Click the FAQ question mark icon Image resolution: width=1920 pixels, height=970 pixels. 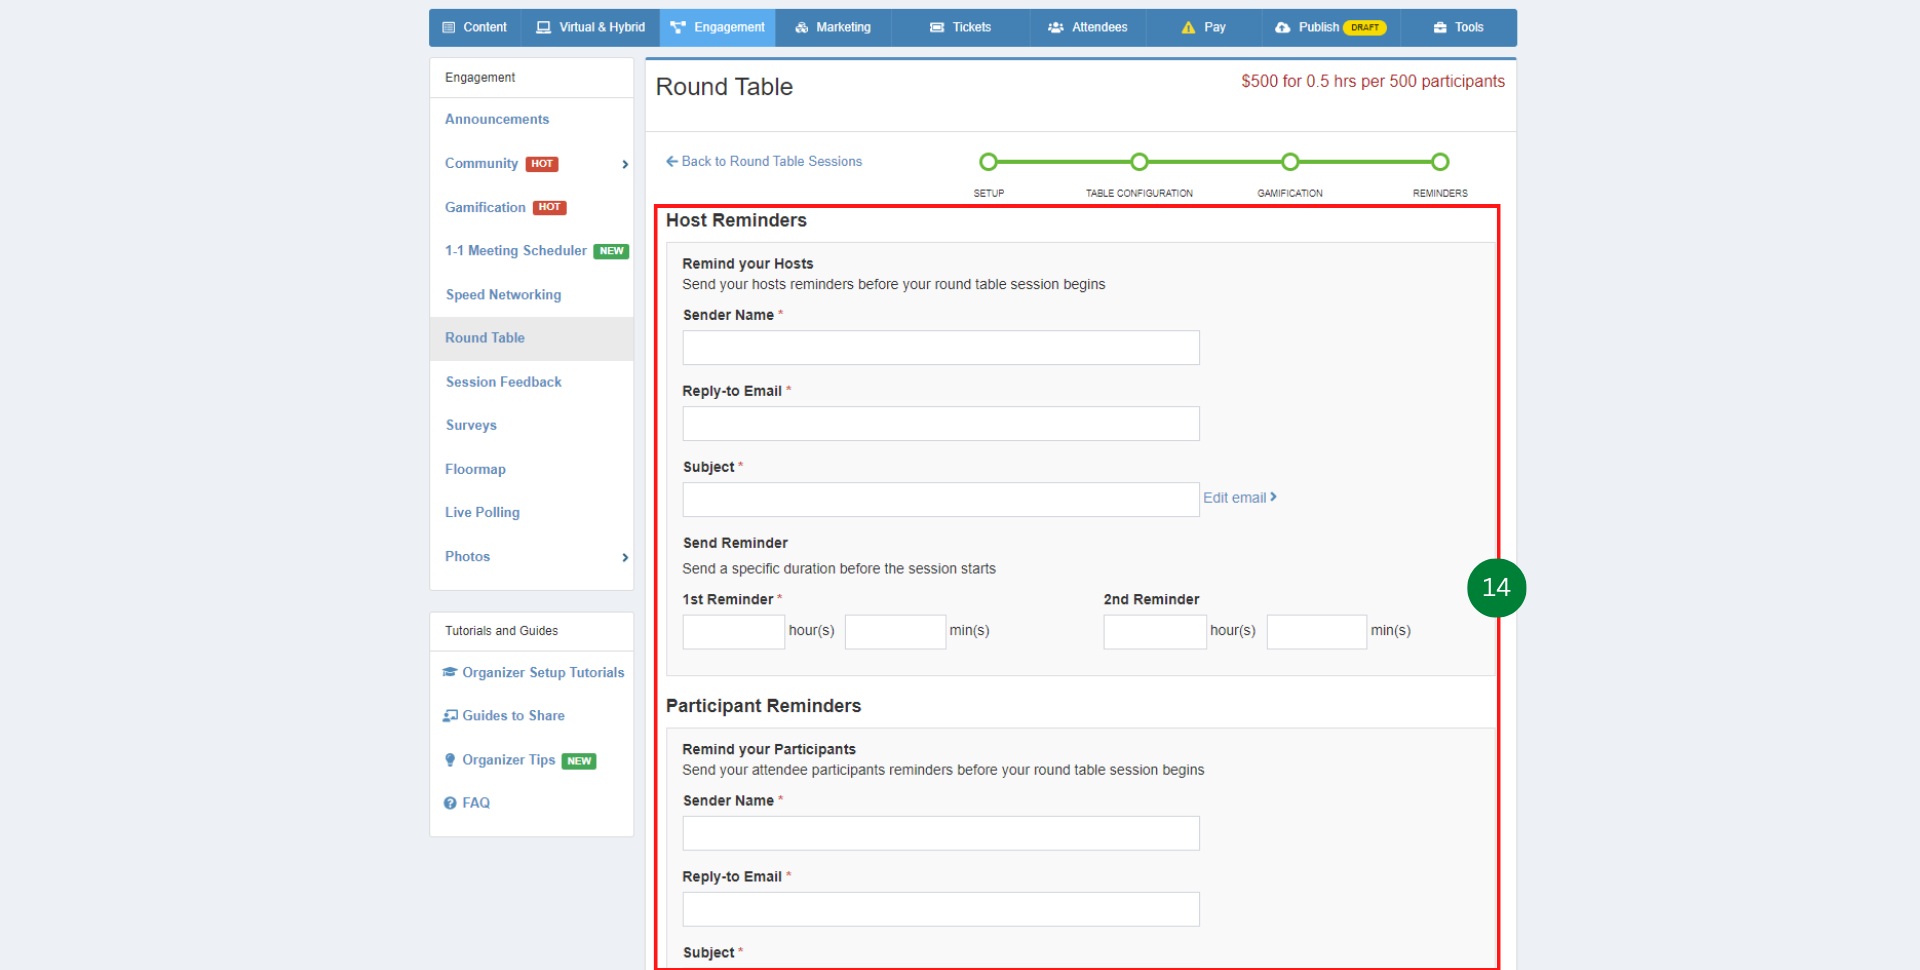450,803
